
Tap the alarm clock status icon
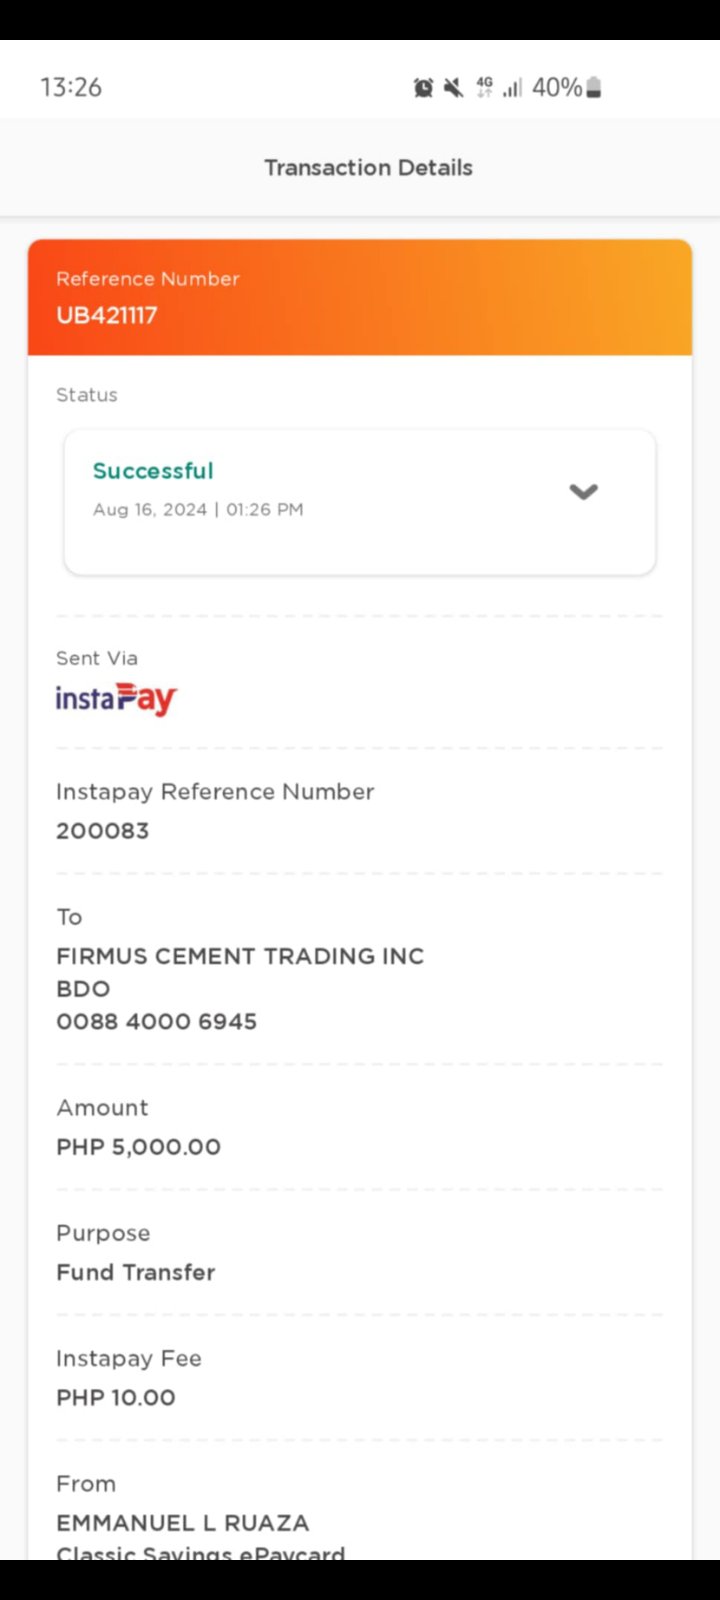pyautogui.click(x=424, y=88)
